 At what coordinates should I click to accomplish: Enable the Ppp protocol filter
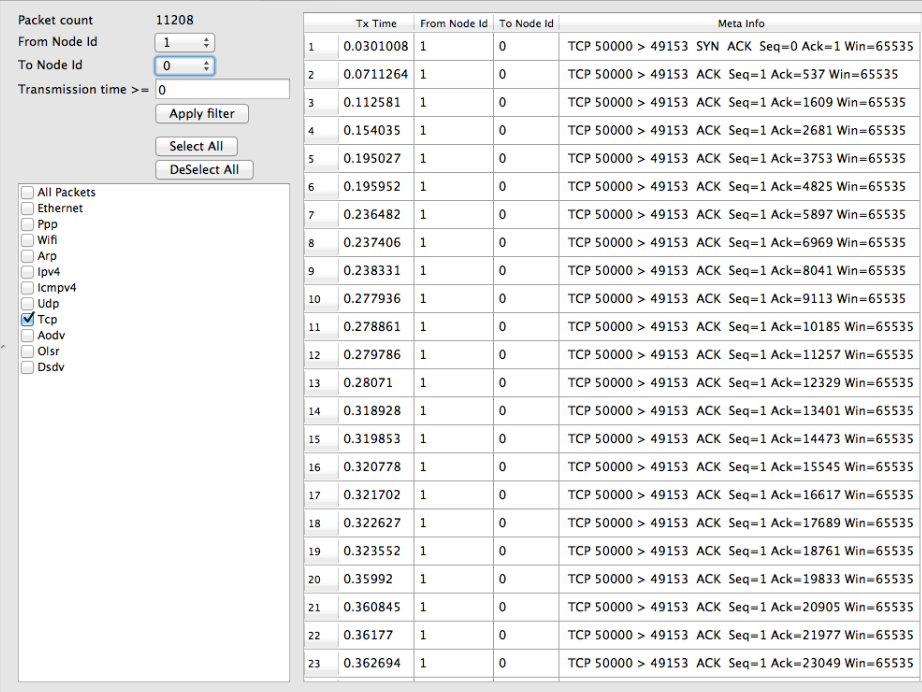(27, 224)
